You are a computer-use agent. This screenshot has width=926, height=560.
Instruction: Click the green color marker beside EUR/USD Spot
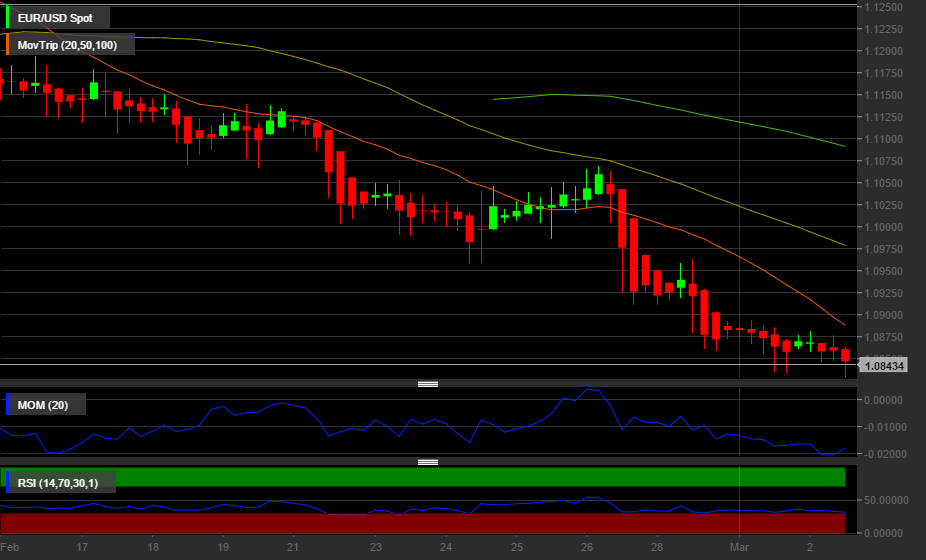pyautogui.click(x=9, y=18)
